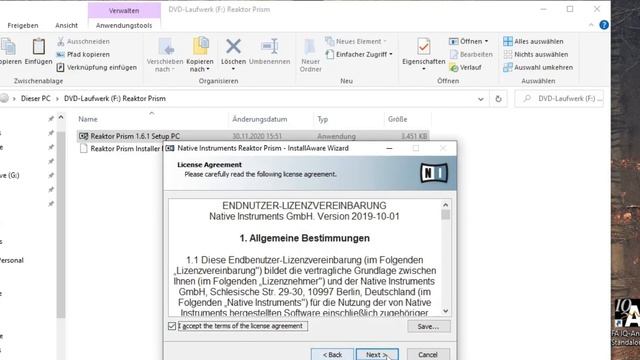Click Next button in installer
The height and width of the screenshot is (360, 640).
[377, 354]
